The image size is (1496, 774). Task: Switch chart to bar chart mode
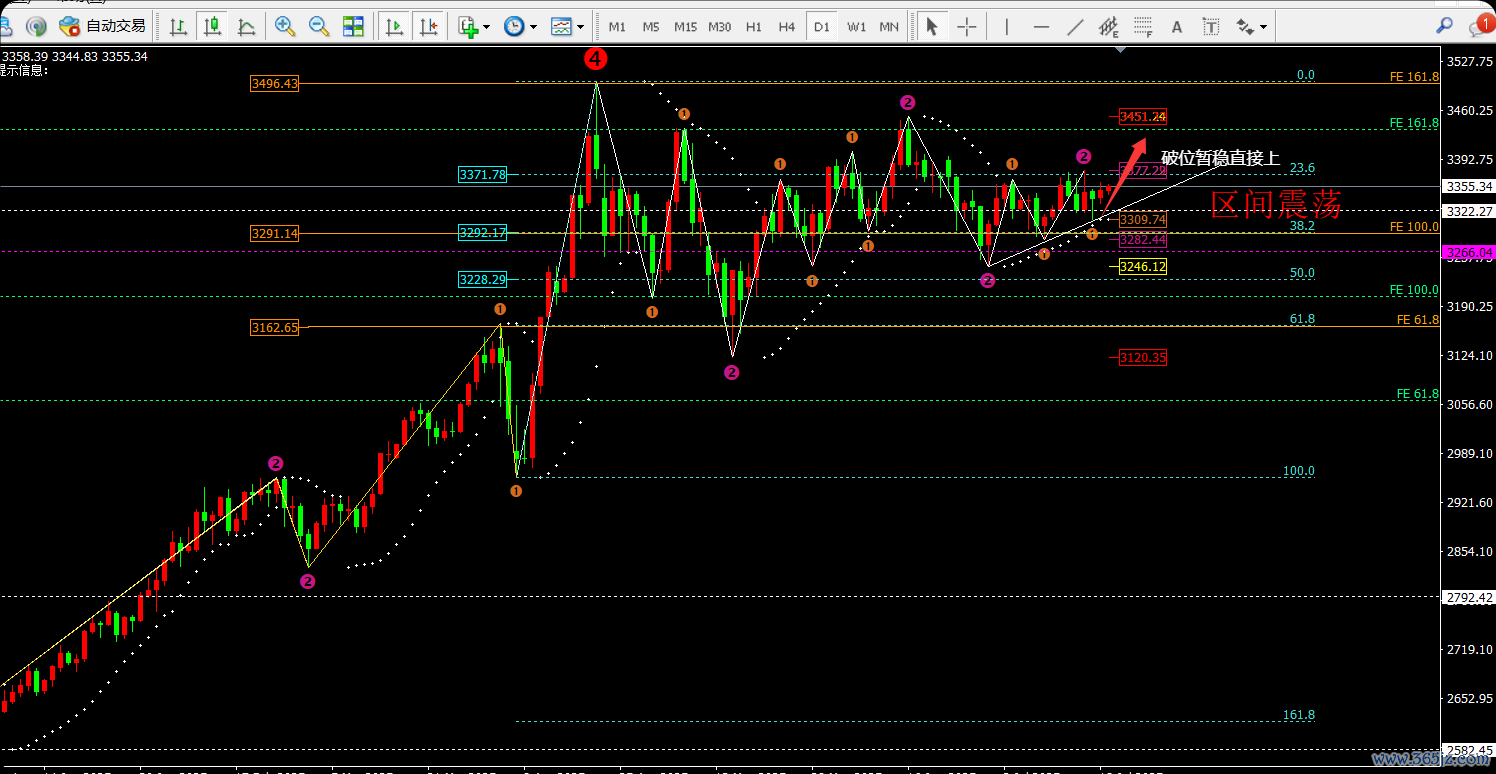click(x=179, y=27)
